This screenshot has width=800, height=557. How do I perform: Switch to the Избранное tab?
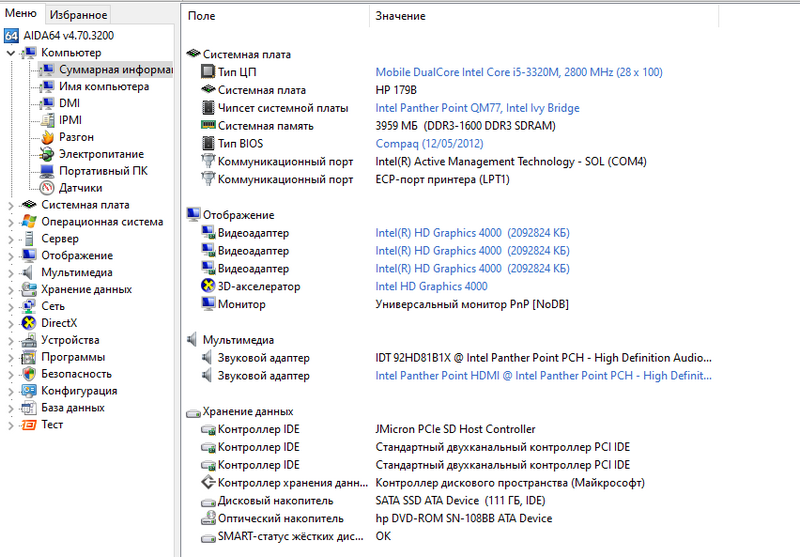78,15
